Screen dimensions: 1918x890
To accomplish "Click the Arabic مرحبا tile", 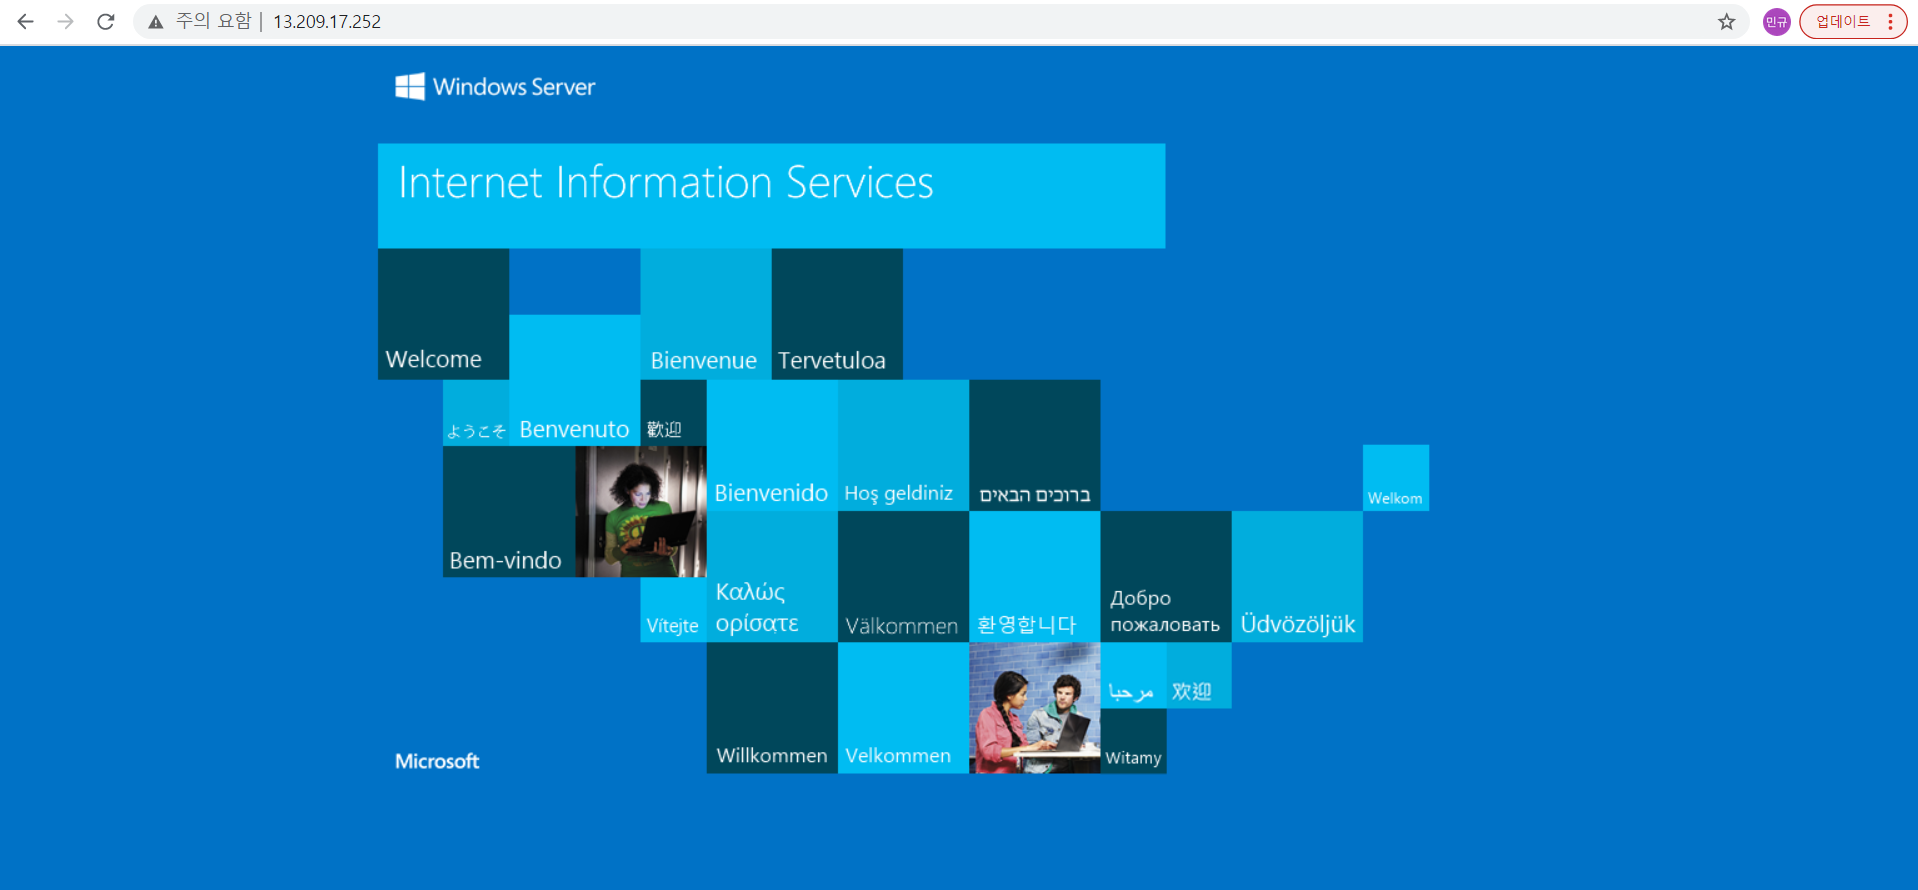I will [x=1133, y=675].
